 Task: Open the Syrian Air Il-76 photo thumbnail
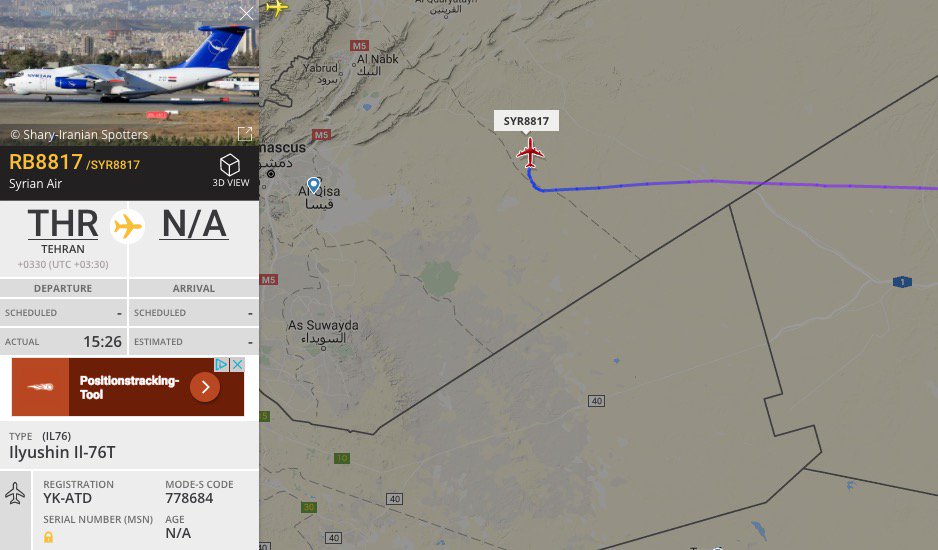129,72
